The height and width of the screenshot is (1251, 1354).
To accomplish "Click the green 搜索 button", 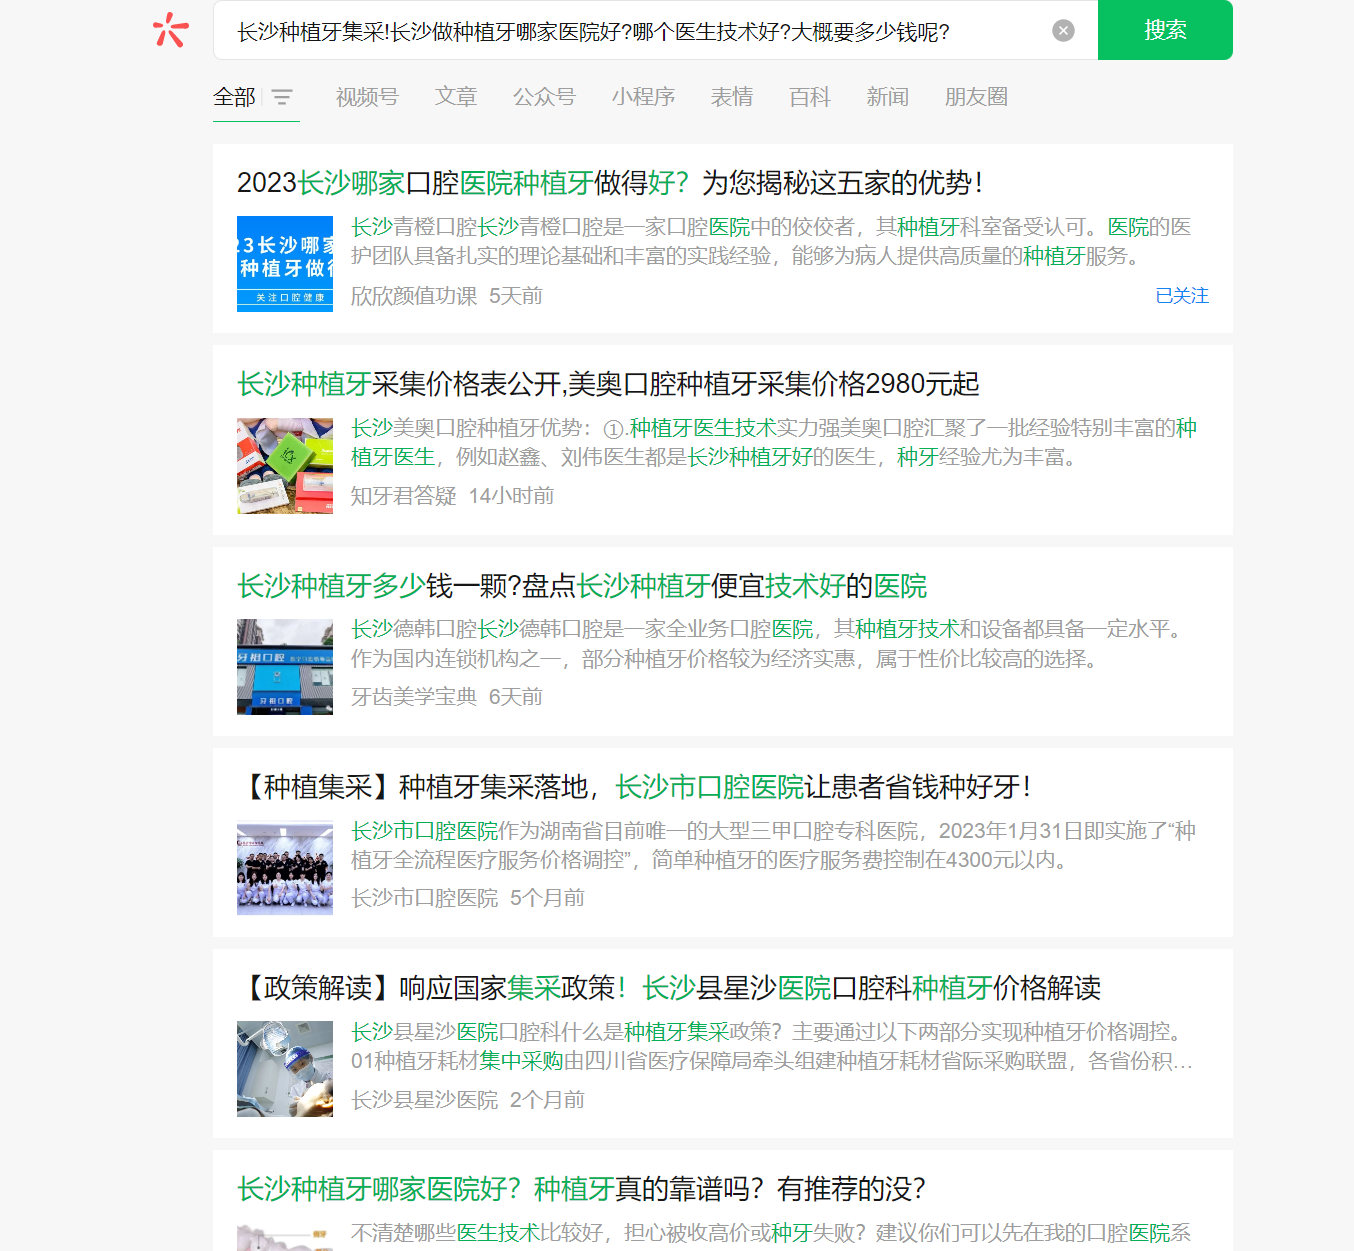I will tap(1165, 30).
